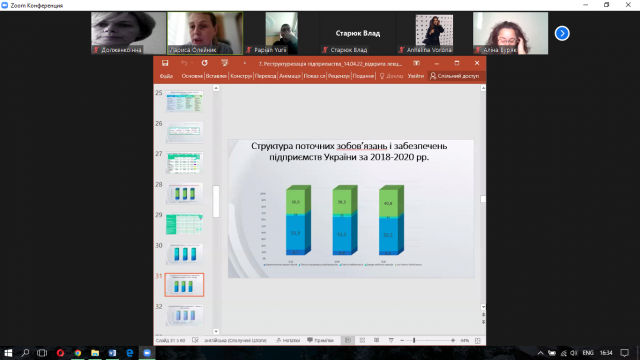The height and width of the screenshot is (360, 640).
Task: Click the editing area scroll-up arrow
Action: coord(483,88)
